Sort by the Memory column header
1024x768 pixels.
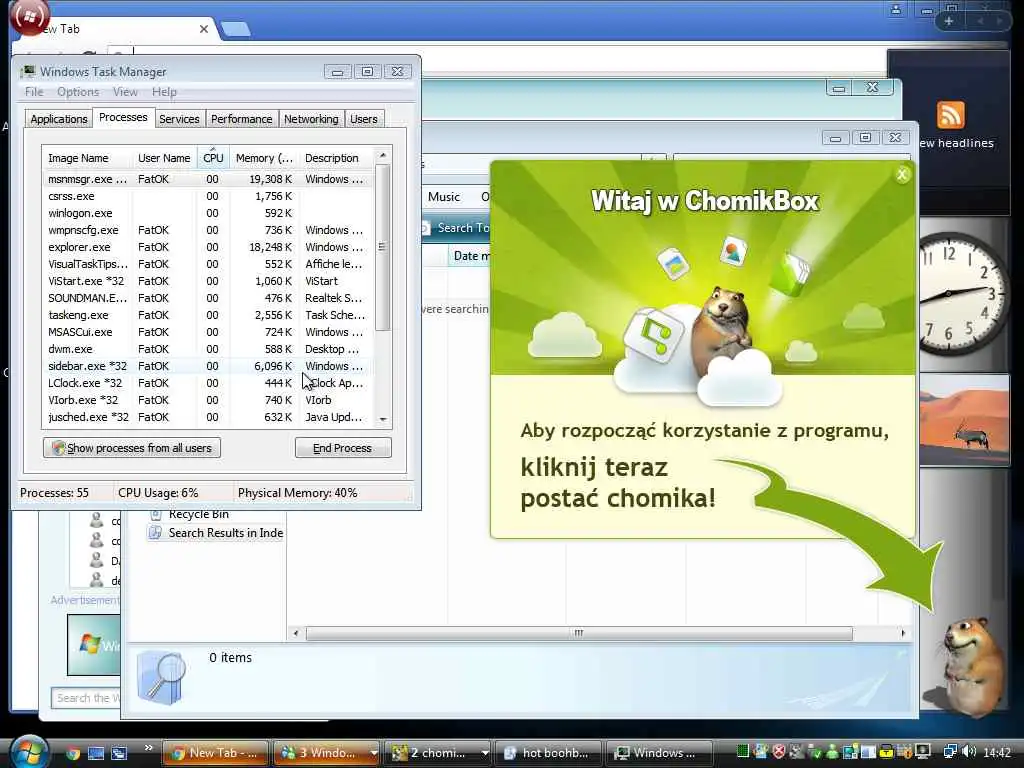pyautogui.click(x=264, y=158)
